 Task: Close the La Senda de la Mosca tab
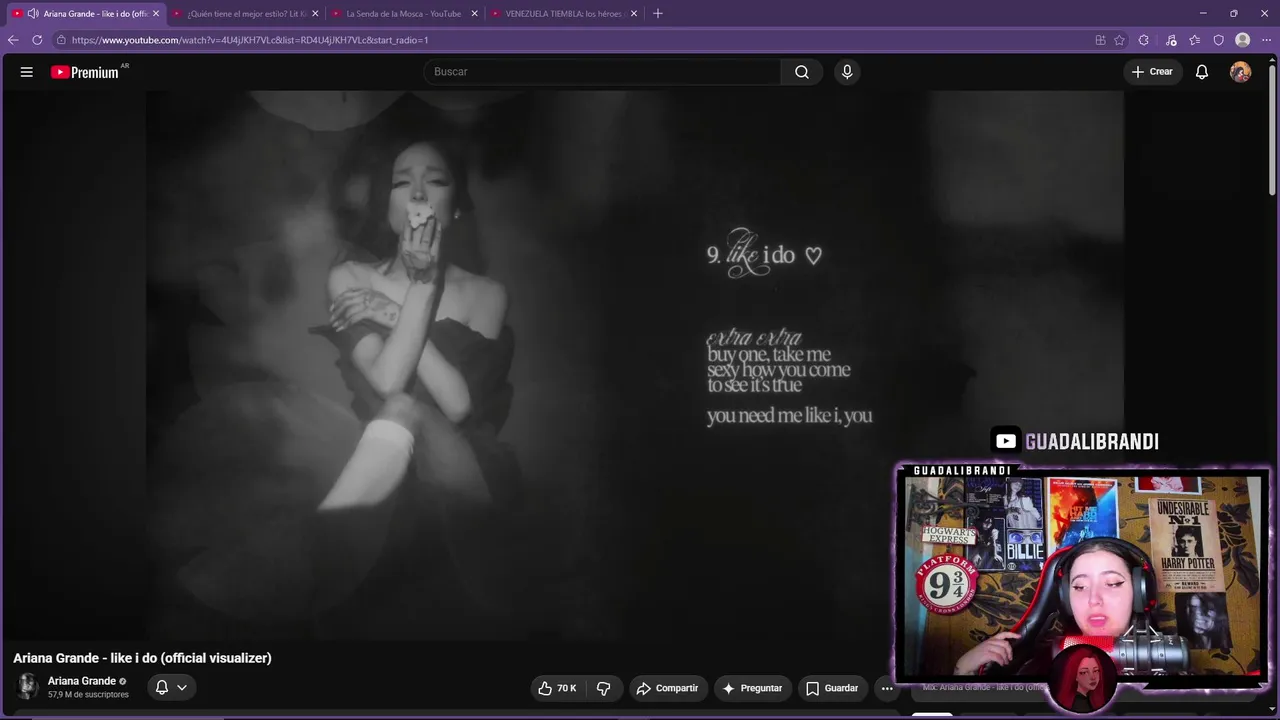[x=474, y=14]
